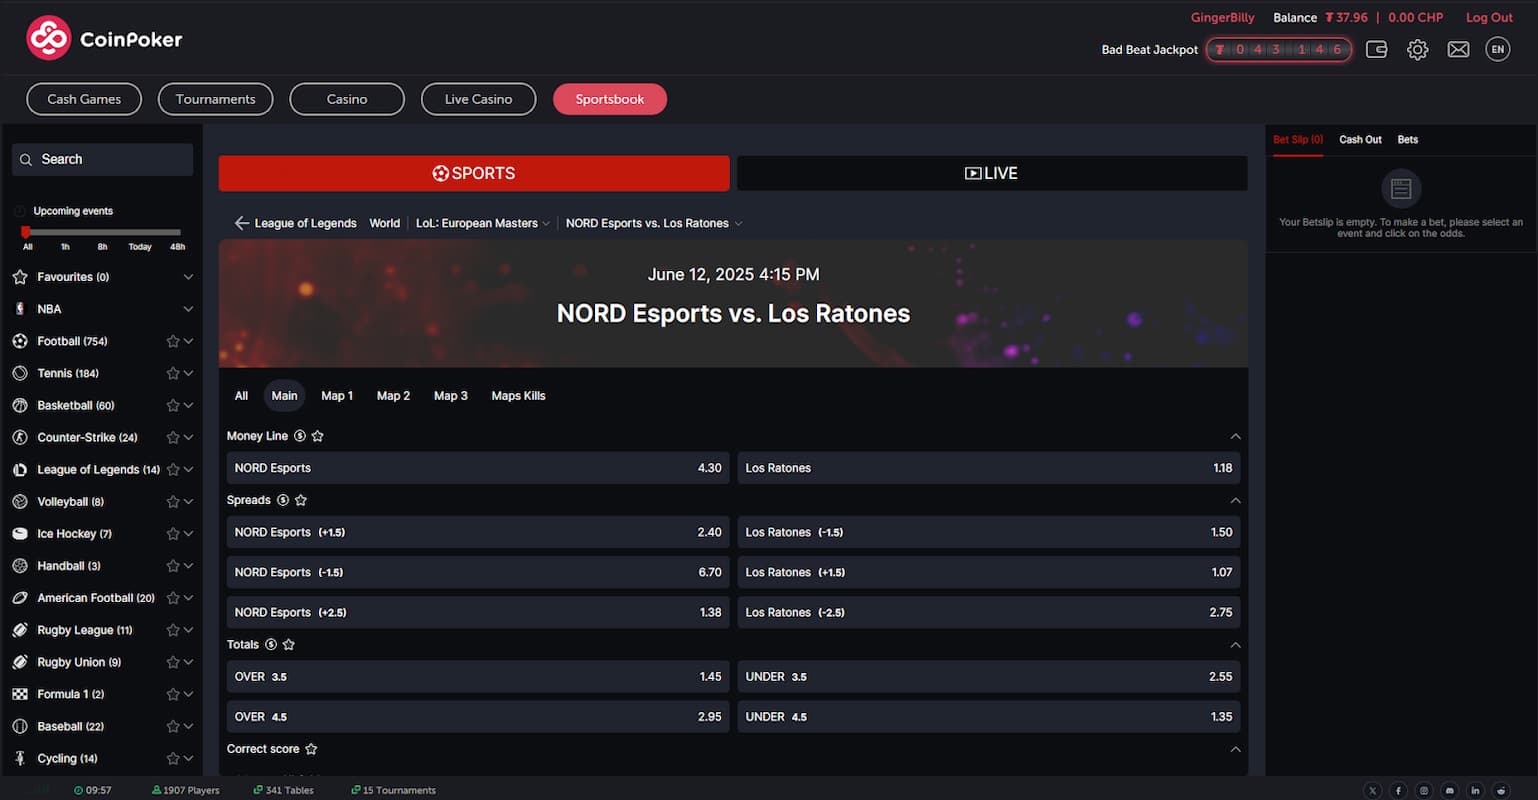Toggle favourite star for Football
This screenshot has height=800, width=1538.
pyautogui.click(x=172, y=341)
